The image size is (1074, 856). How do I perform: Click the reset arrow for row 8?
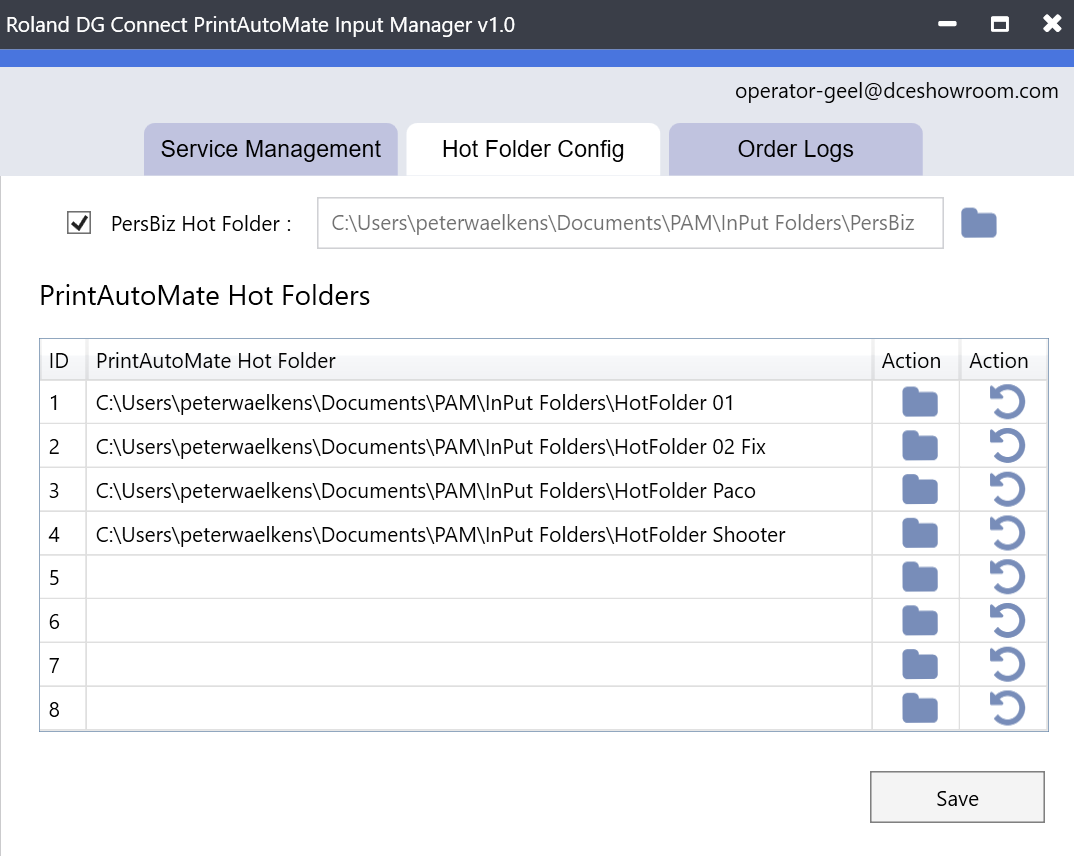point(1007,709)
